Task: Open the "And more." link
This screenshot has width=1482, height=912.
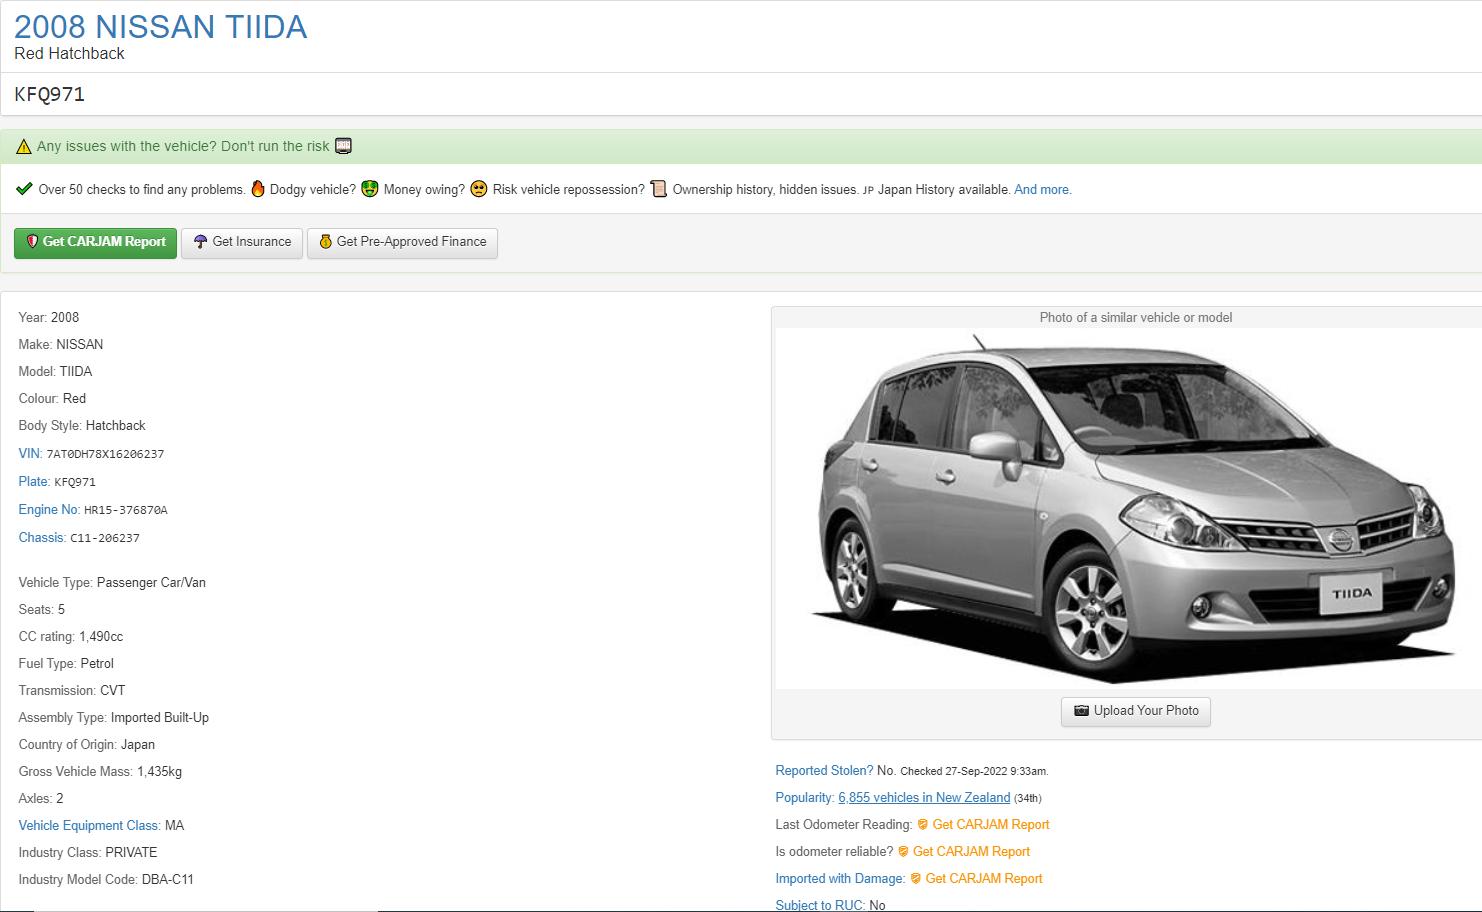Action: click(1043, 190)
